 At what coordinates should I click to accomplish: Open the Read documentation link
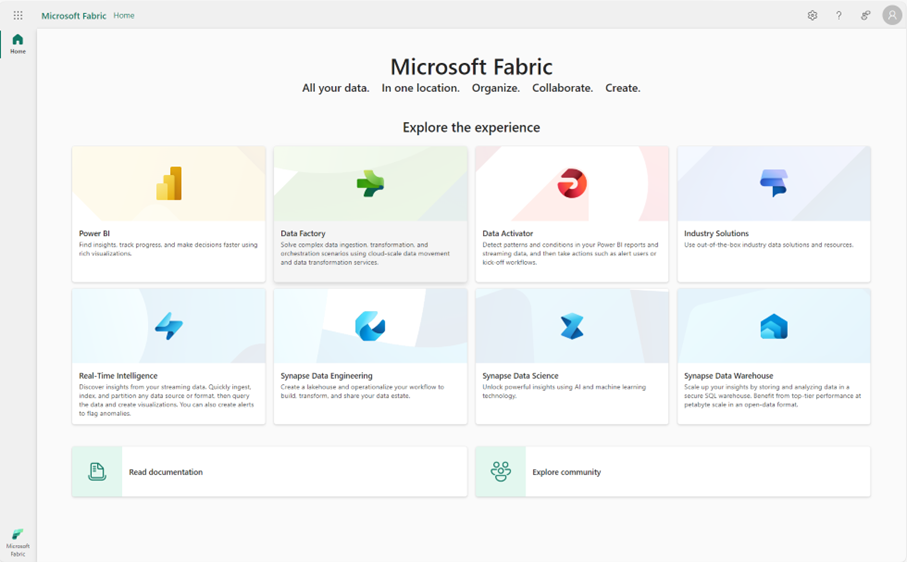pos(166,472)
